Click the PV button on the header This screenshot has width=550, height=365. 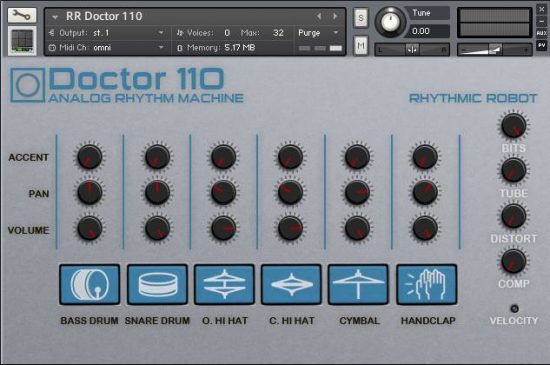pyautogui.click(x=542, y=45)
